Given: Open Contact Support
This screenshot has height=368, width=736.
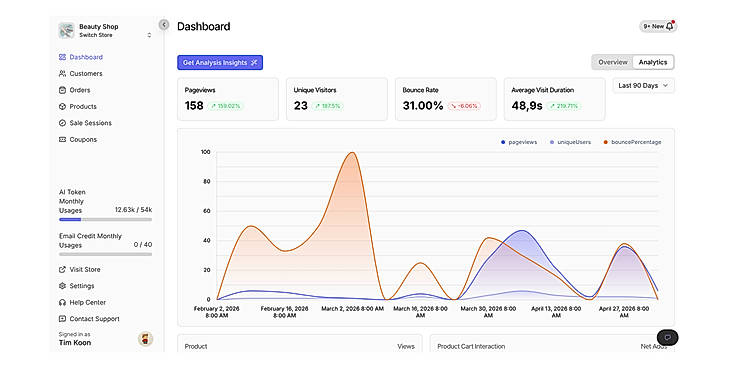Looking at the screenshot, I should click(94, 319).
